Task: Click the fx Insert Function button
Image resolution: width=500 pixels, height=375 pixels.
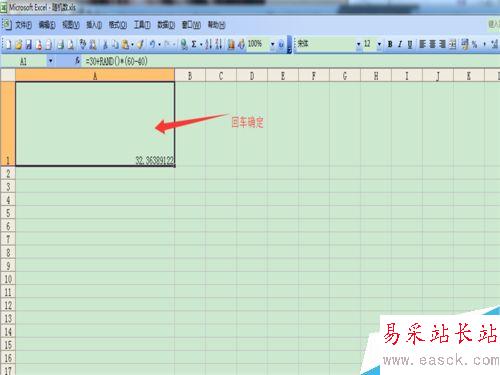Action: [x=77, y=61]
